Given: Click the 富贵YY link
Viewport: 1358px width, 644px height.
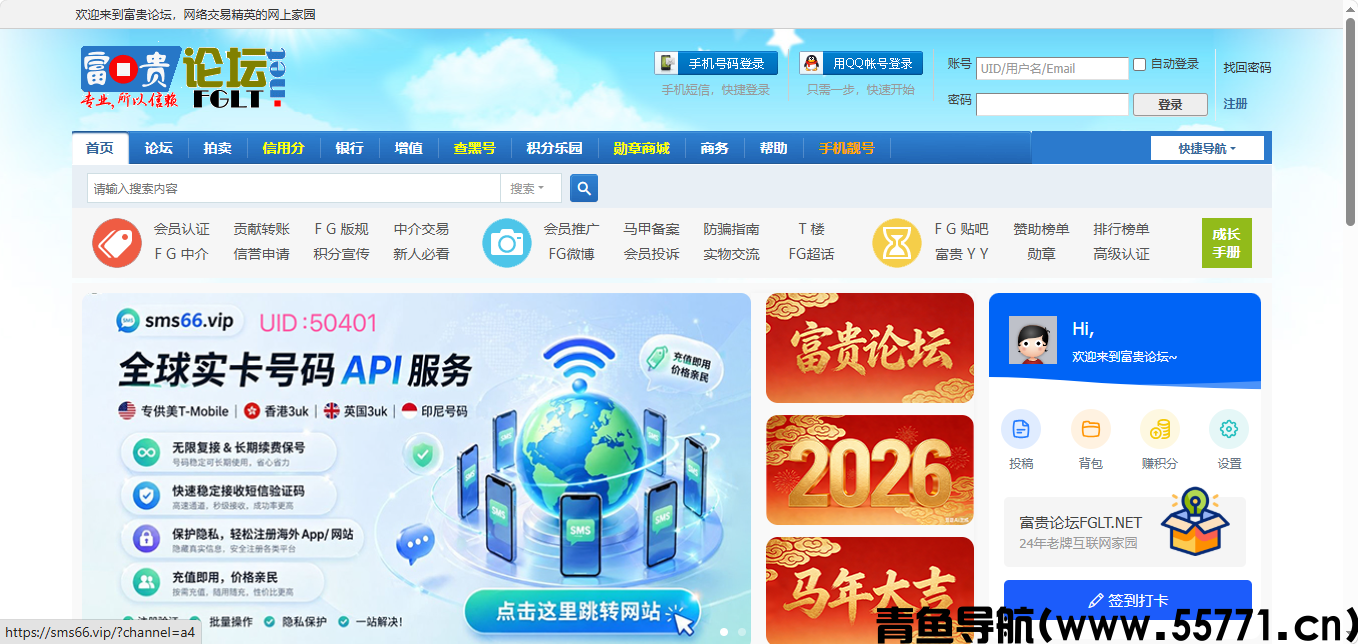Looking at the screenshot, I should click(x=961, y=254).
